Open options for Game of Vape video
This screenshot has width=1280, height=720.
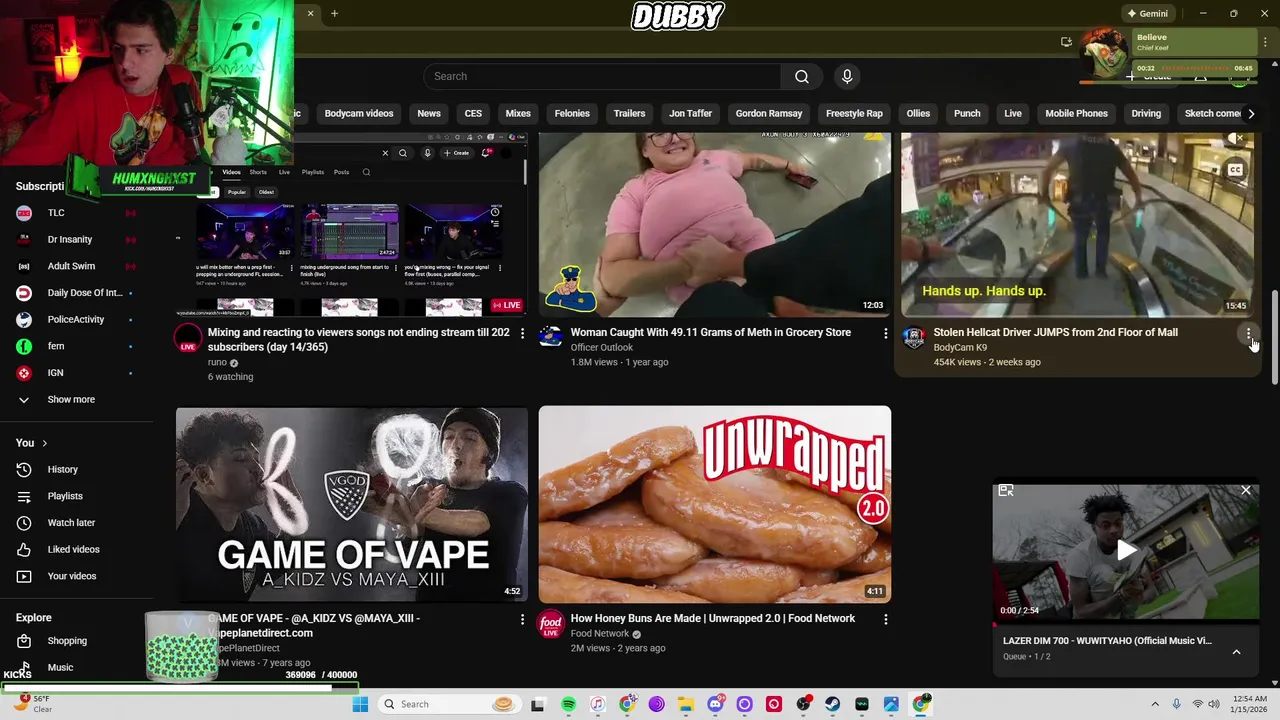tap(522, 619)
